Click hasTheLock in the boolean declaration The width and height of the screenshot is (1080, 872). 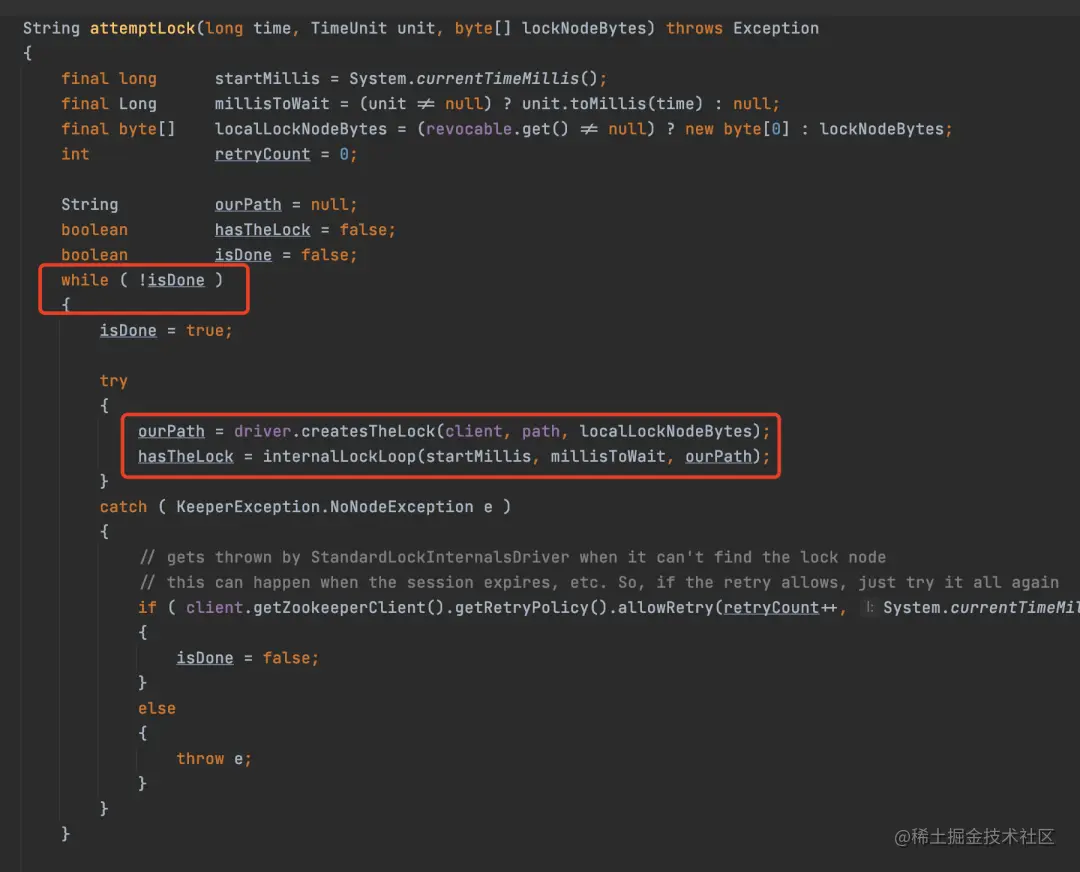point(262,230)
